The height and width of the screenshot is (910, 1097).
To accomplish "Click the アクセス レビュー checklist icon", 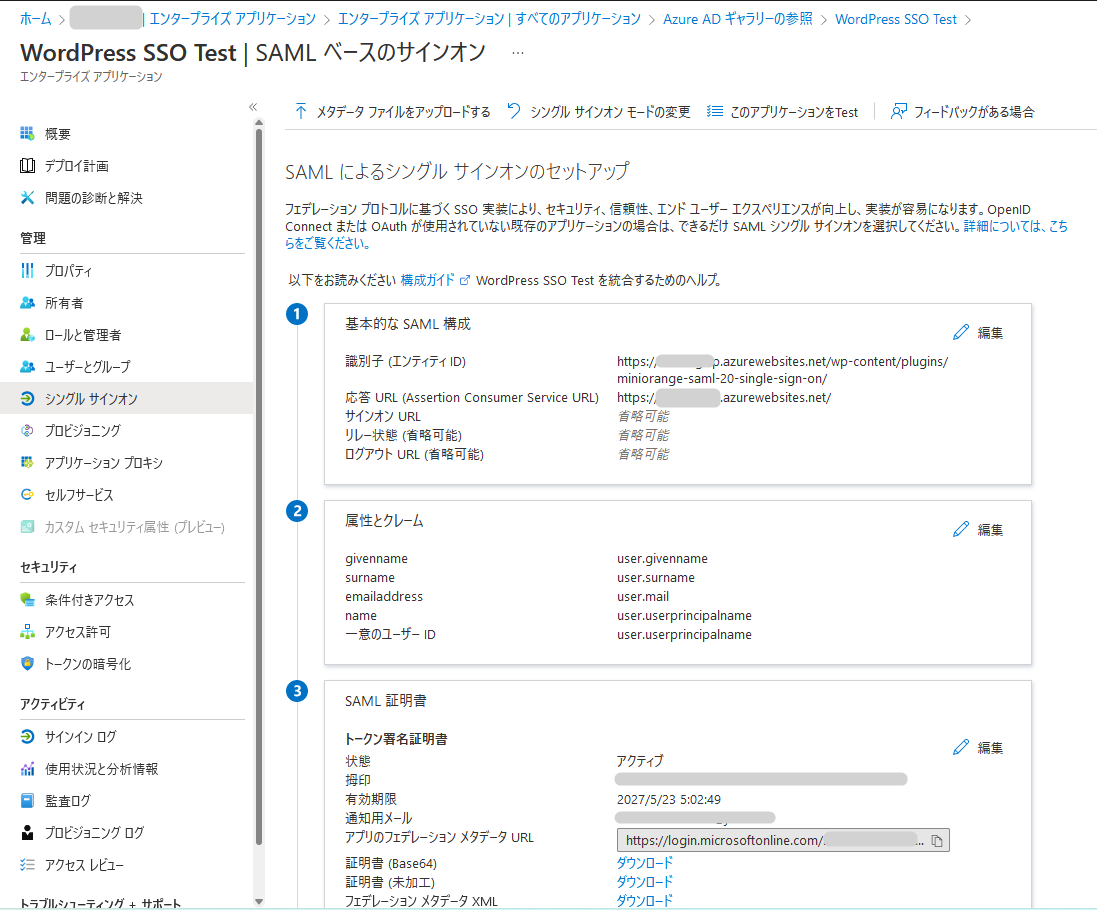I will pos(27,865).
